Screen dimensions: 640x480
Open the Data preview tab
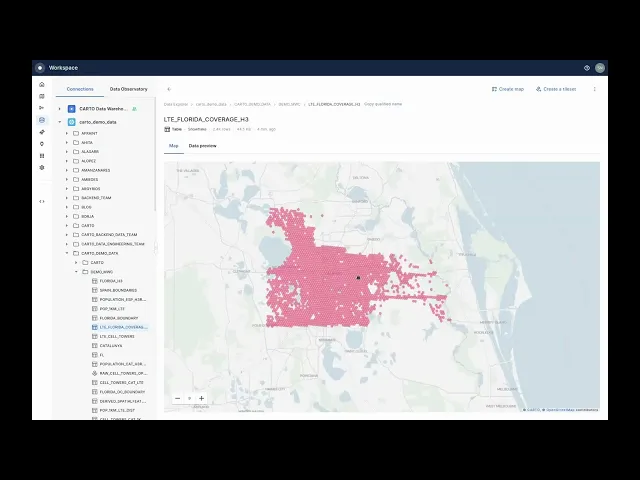202,146
